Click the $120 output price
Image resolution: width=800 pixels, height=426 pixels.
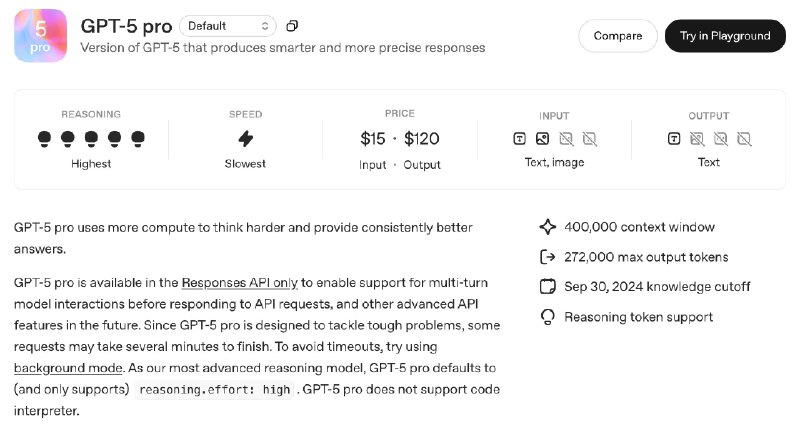[421, 139]
